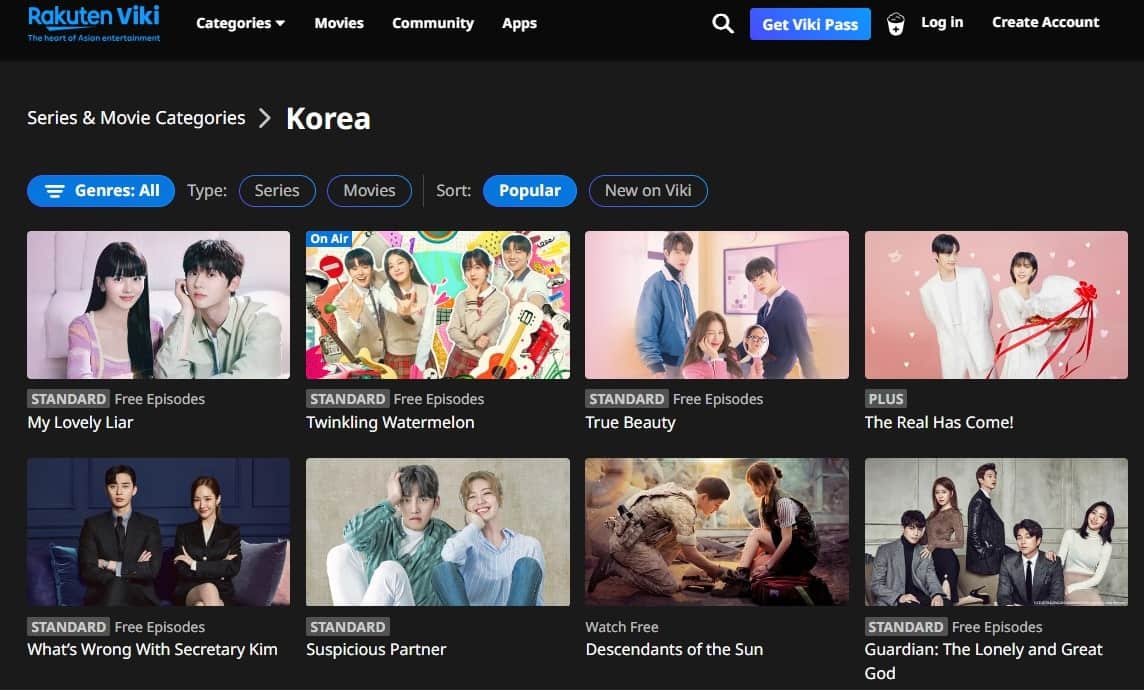Select the Descendants of the Sun thumbnail
1144x692 pixels.
(716, 532)
